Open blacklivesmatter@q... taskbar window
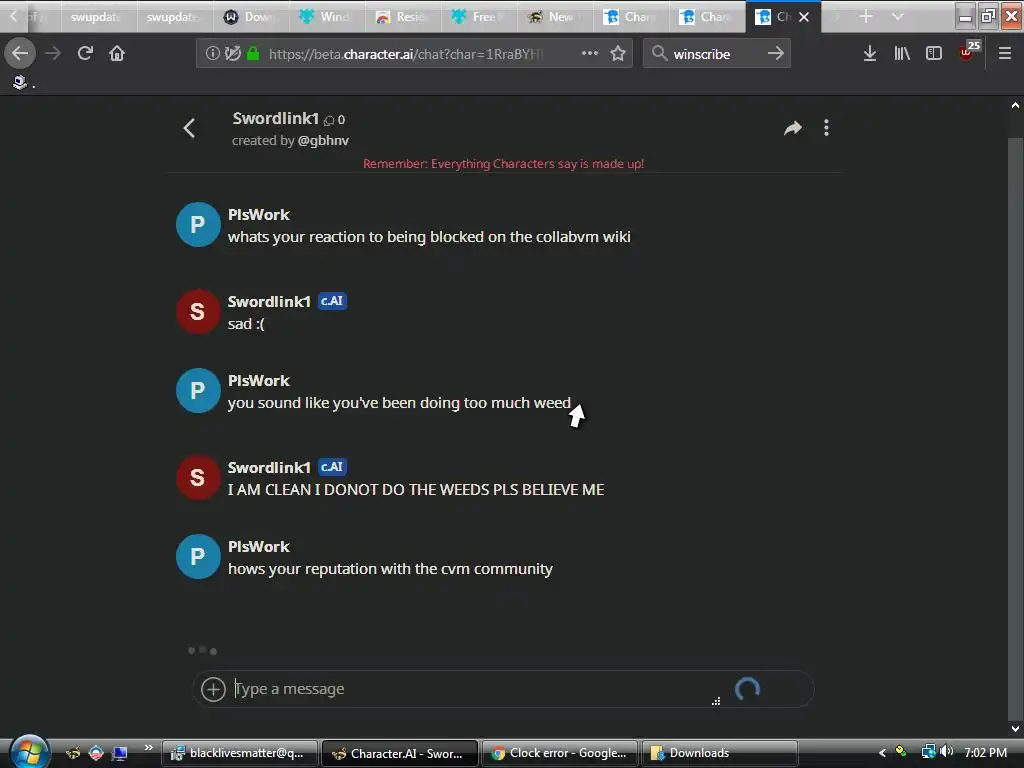The image size is (1024, 768). (x=240, y=753)
